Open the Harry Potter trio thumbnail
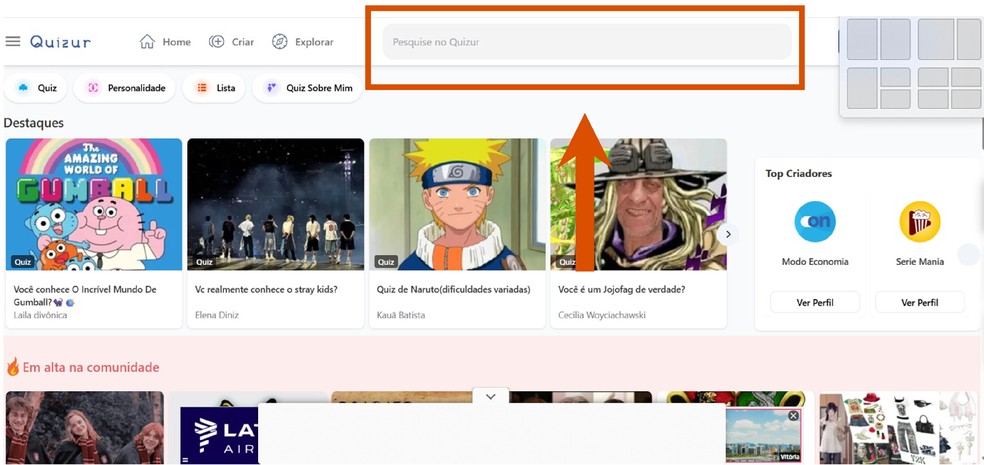The width and height of the screenshot is (984, 465). pyautogui.click(x=85, y=427)
